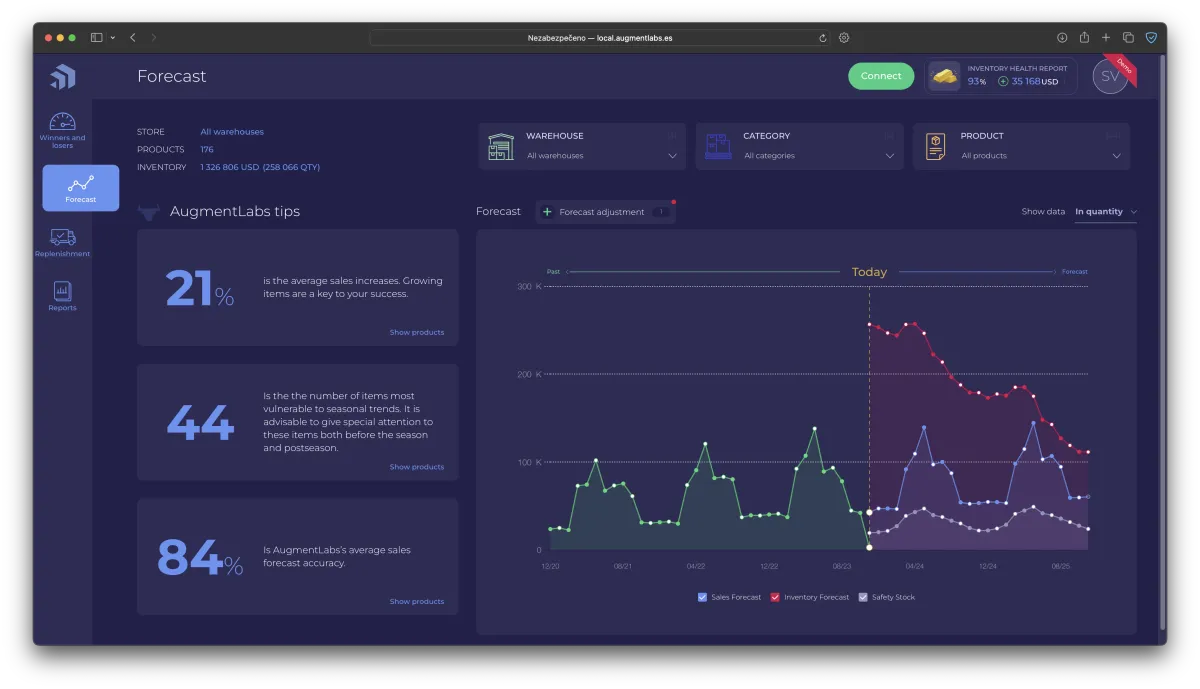Open the In quantity data selector

point(1106,212)
